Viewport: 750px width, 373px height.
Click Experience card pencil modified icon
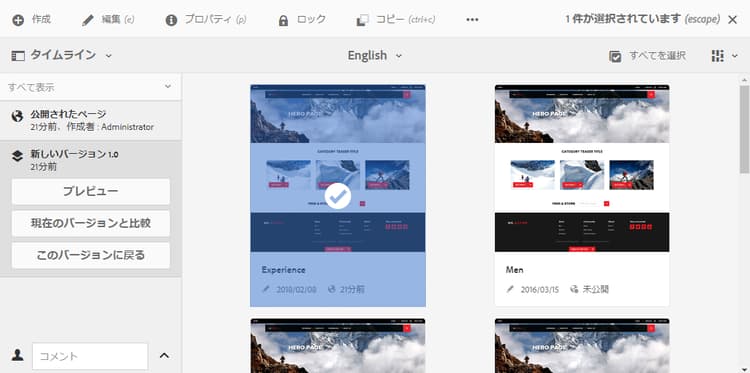pos(266,289)
